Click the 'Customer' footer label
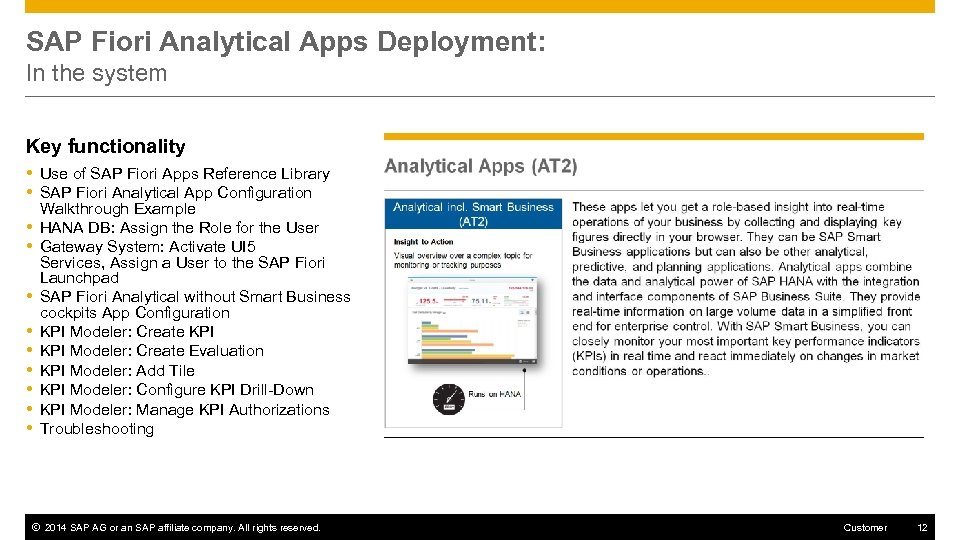Screen dimensions: 960x540 (x=864, y=528)
